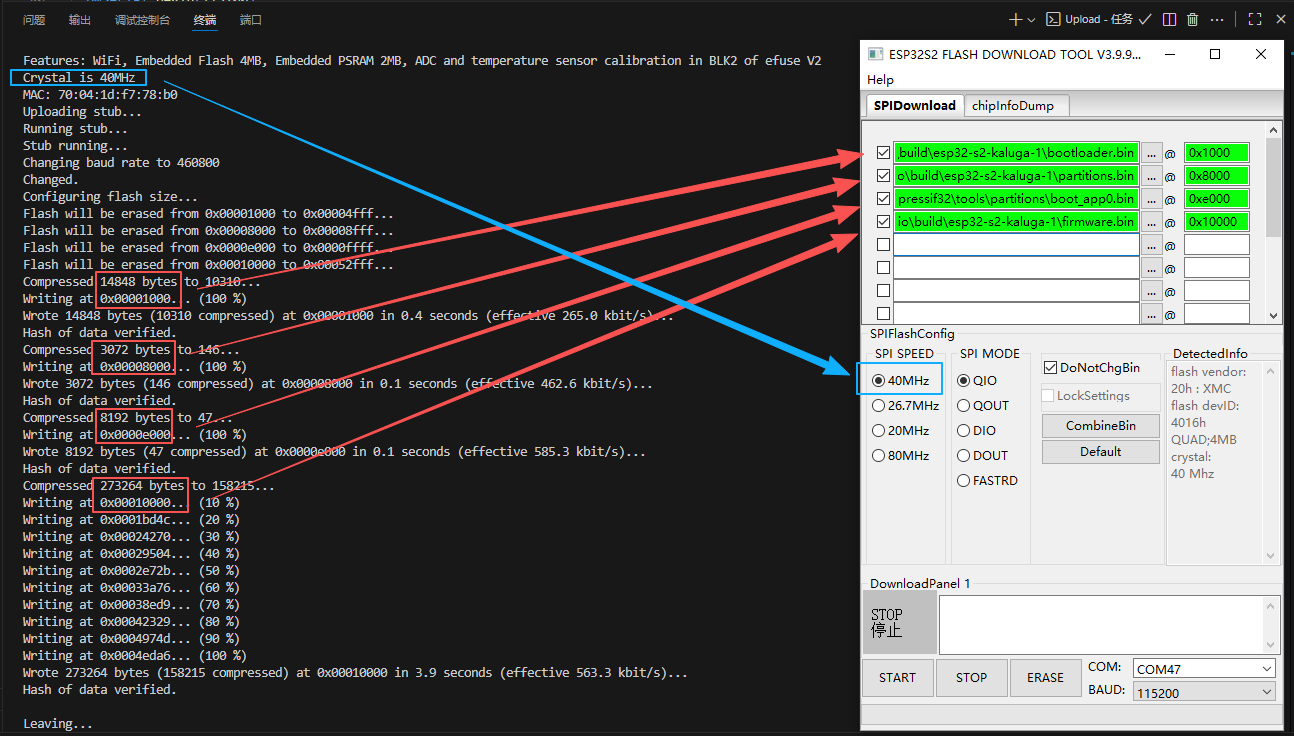Open the terminal launch profile dropdown chevron
Viewport: 1294px width, 736px height.
coord(1032,19)
